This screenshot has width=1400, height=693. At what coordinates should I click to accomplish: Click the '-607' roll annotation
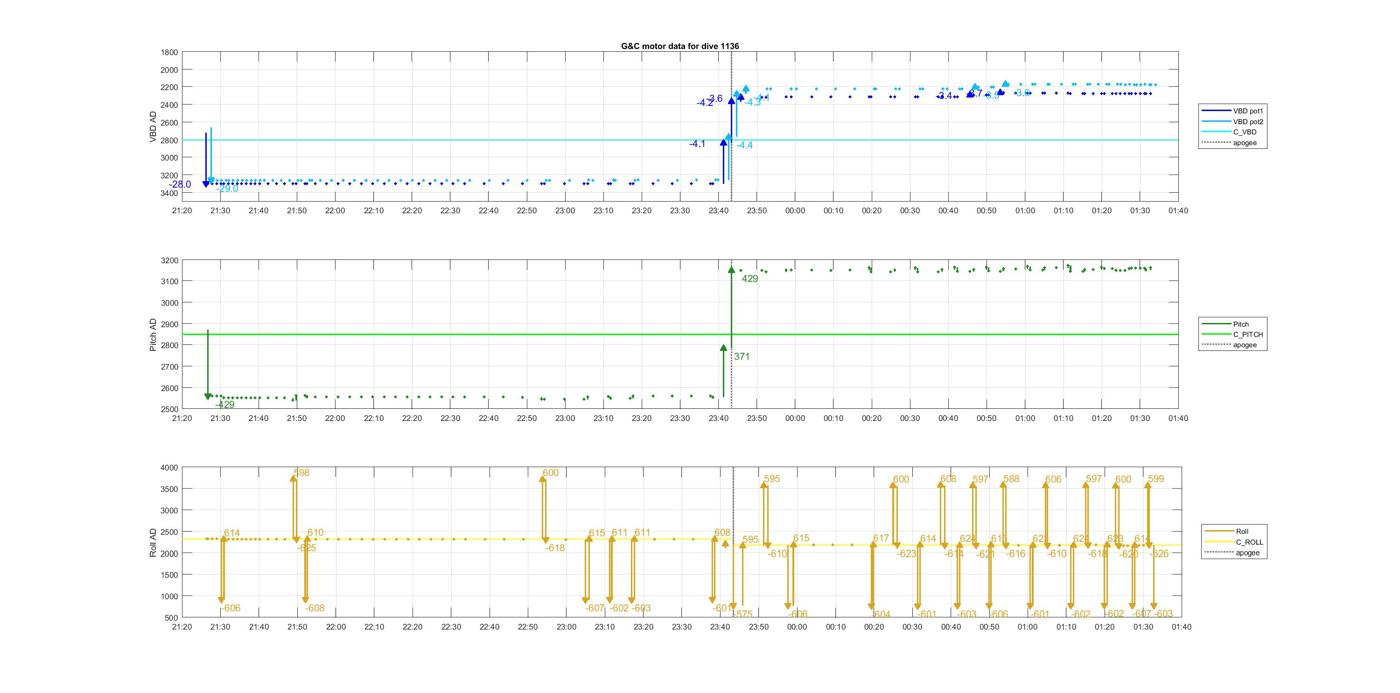click(x=596, y=609)
